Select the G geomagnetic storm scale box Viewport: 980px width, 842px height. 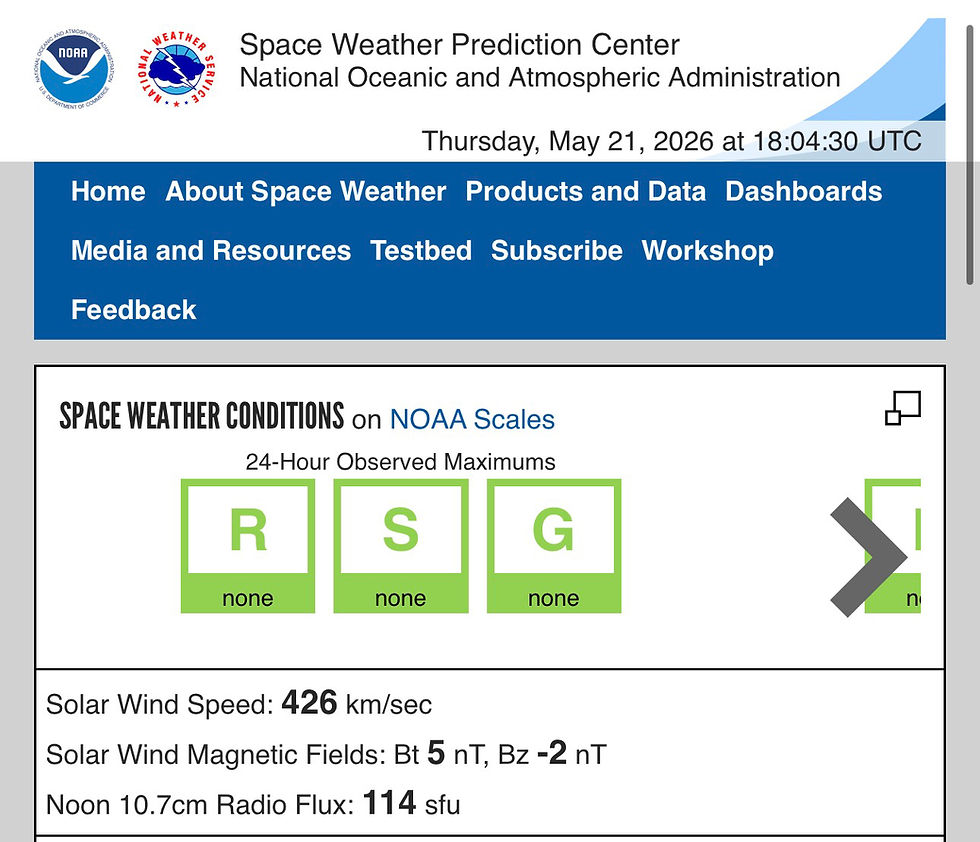(x=554, y=546)
